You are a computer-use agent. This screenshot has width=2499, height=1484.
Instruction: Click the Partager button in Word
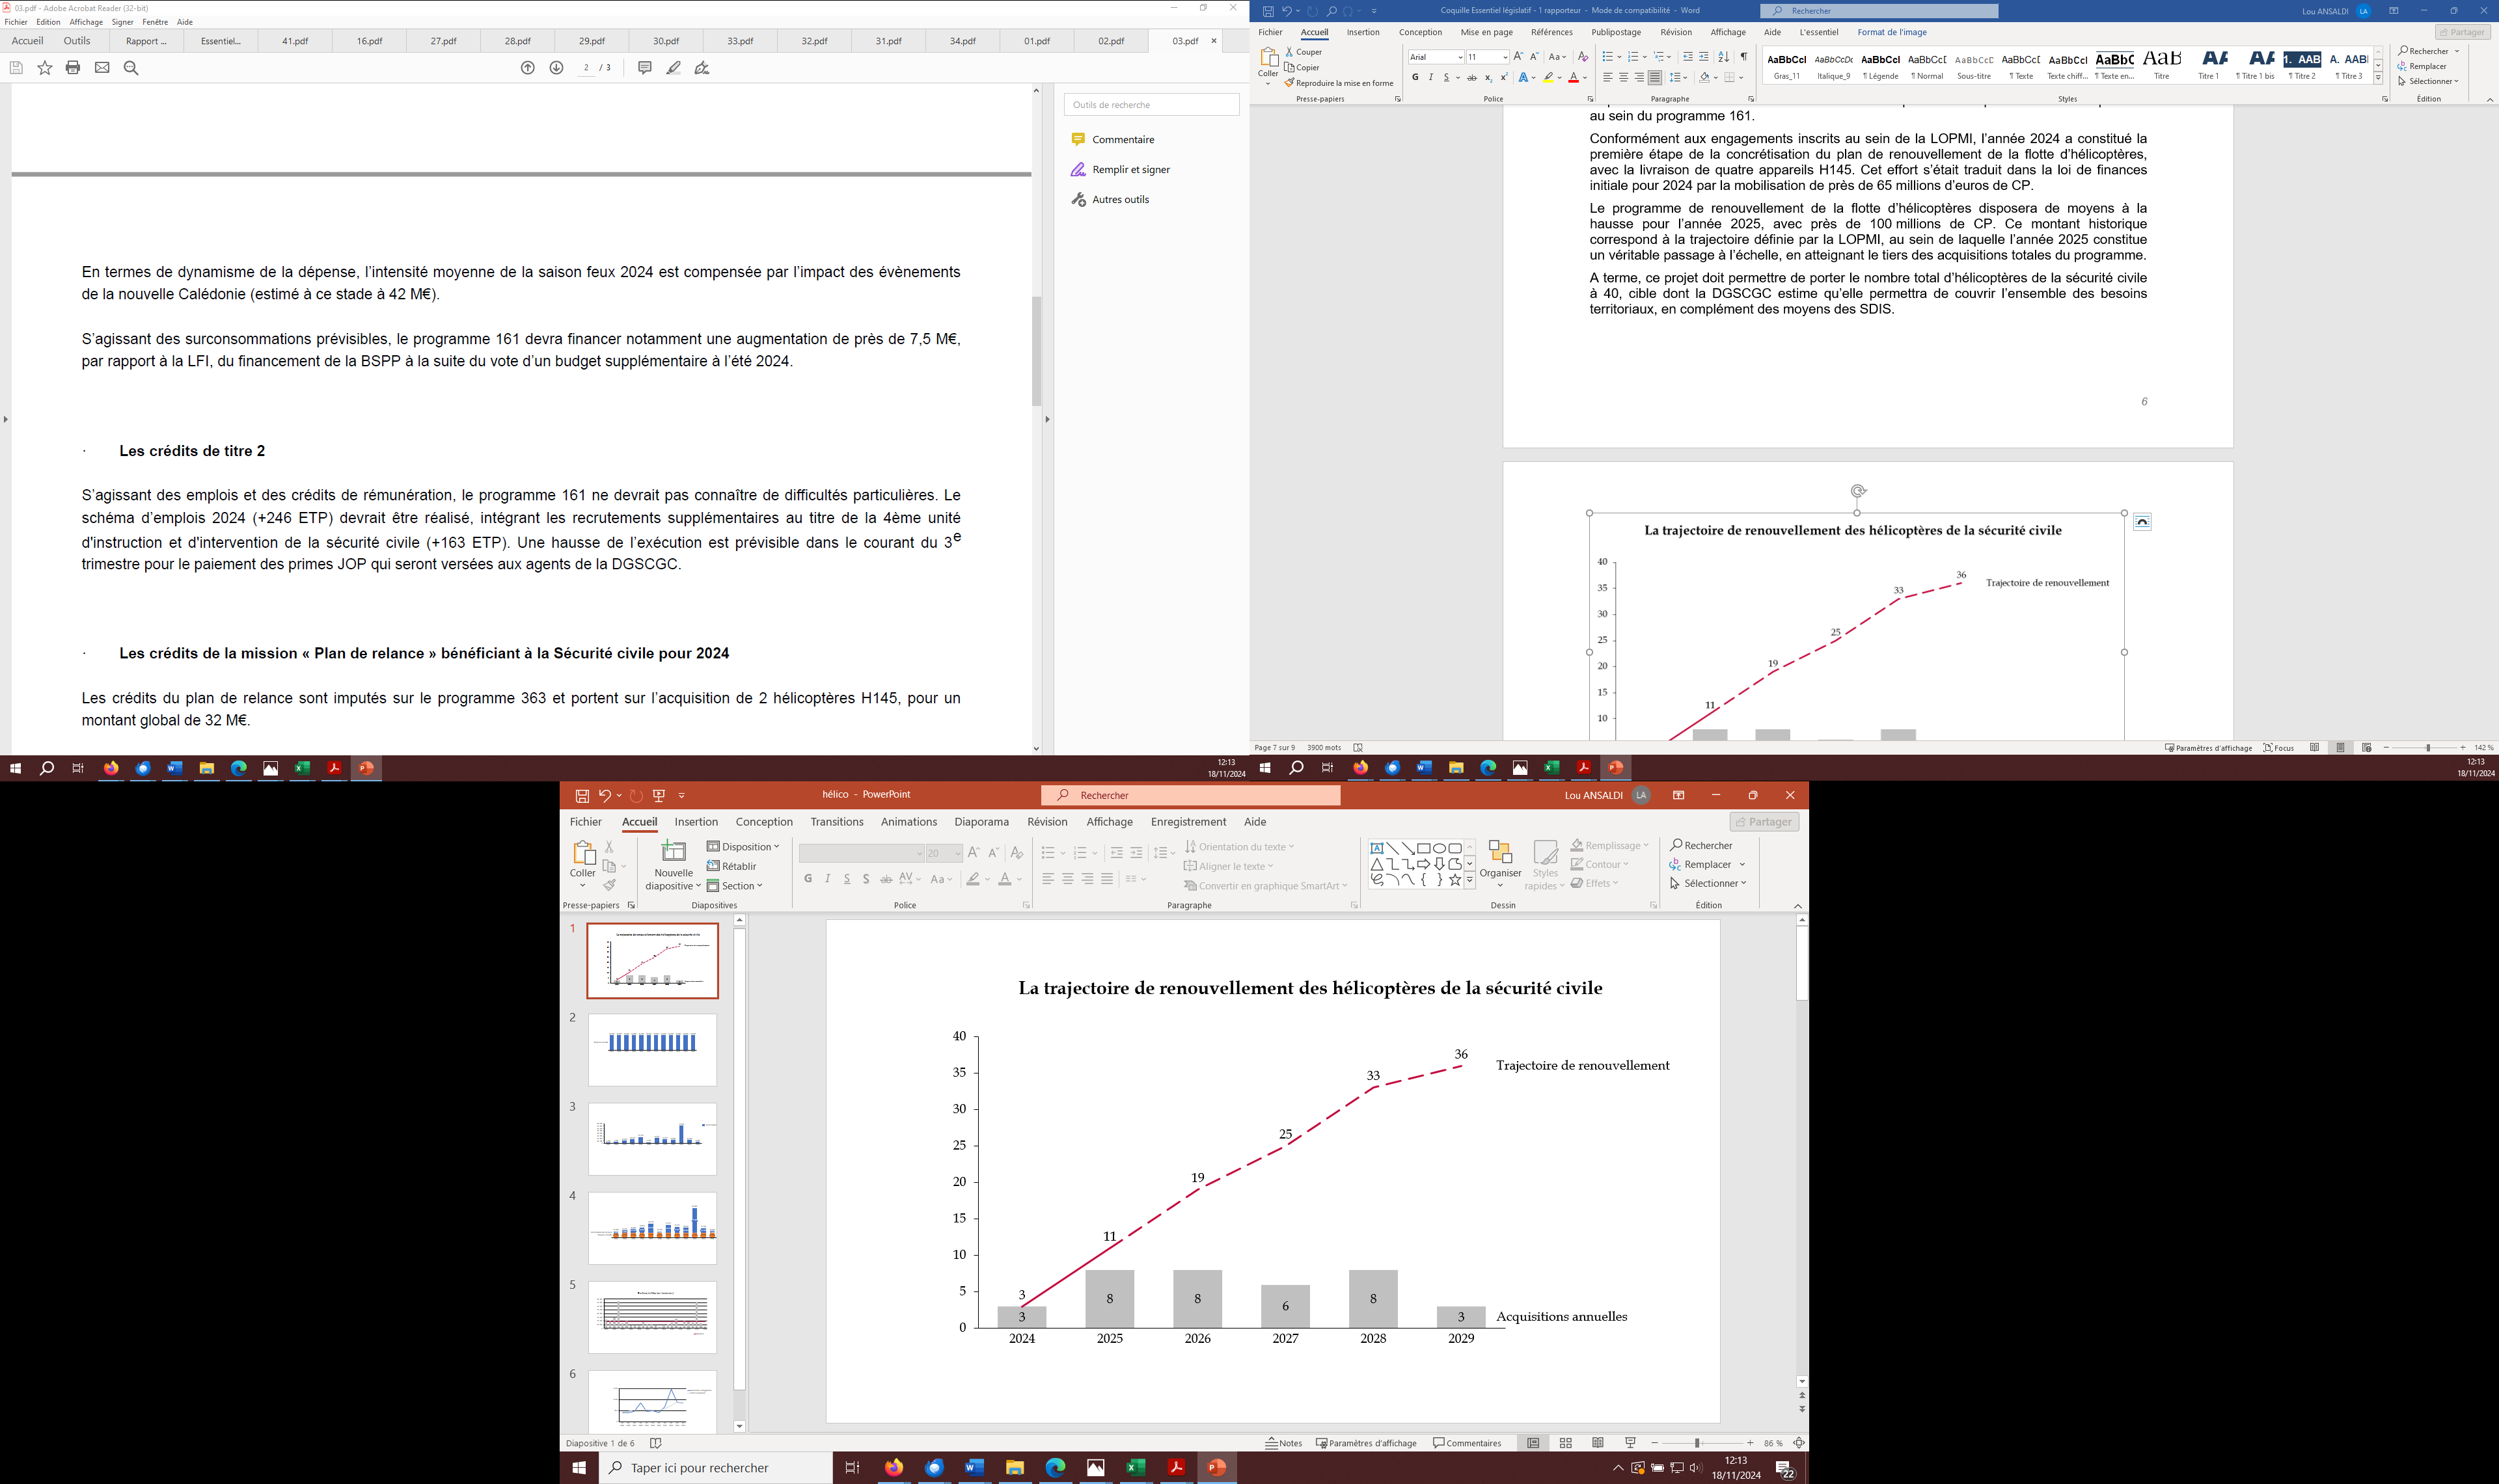(2462, 32)
